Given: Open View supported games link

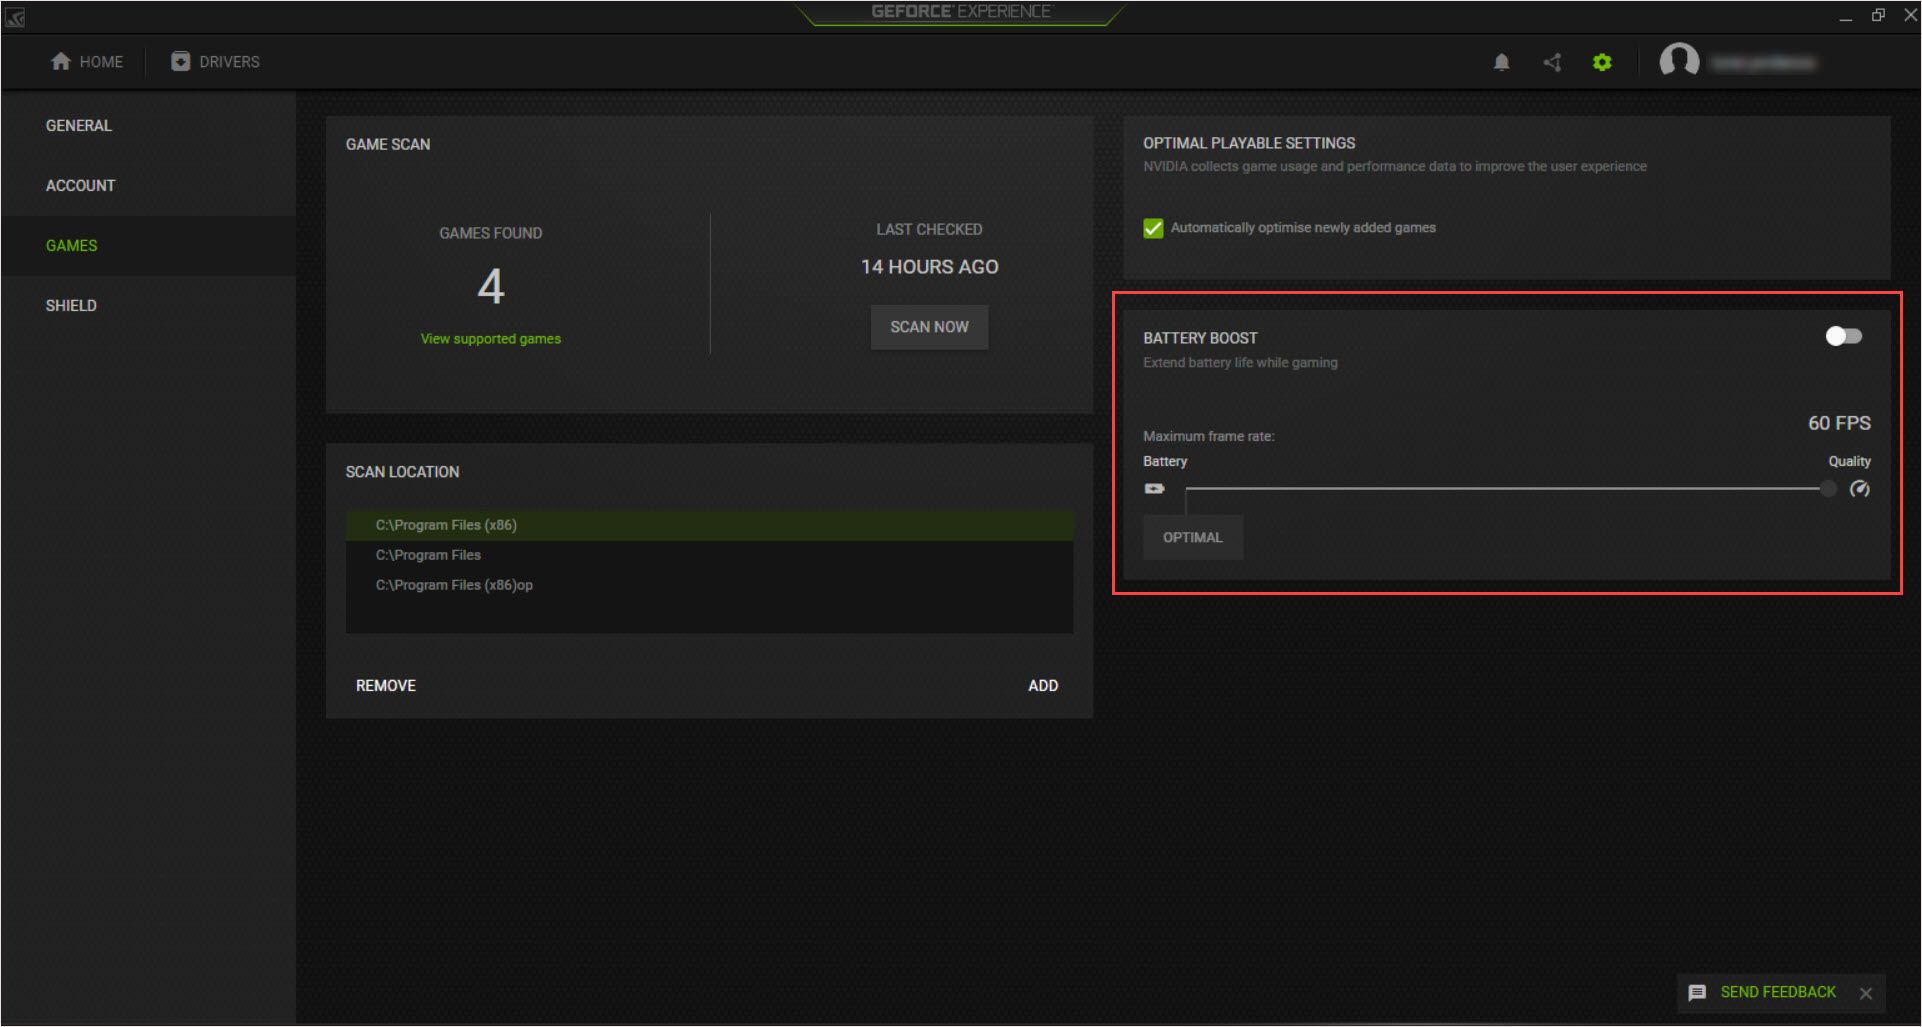Looking at the screenshot, I should 490,338.
